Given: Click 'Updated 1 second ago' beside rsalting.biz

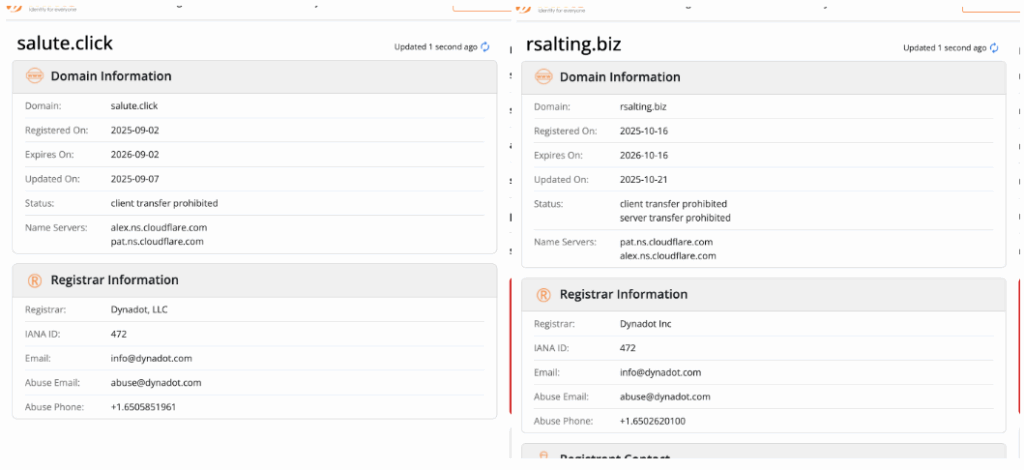Looking at the screenshot, I should pos(944,48).
